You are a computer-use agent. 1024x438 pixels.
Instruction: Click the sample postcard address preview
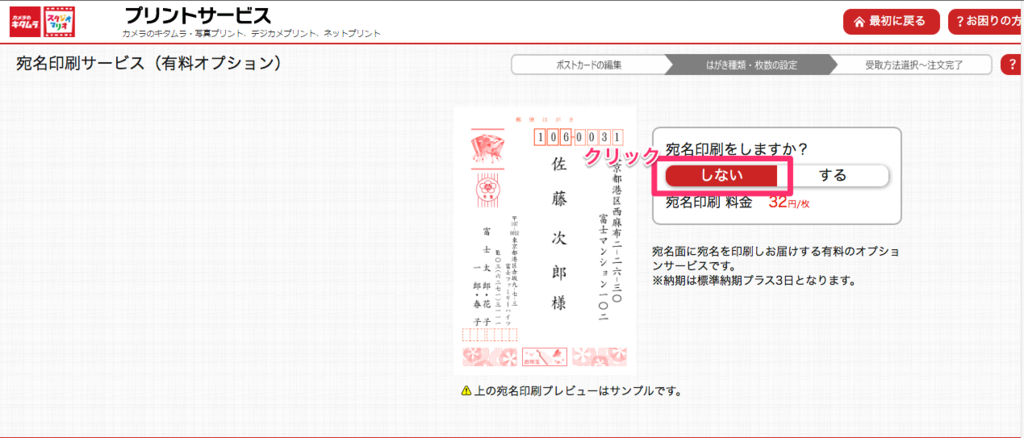(x=545, y=240)
